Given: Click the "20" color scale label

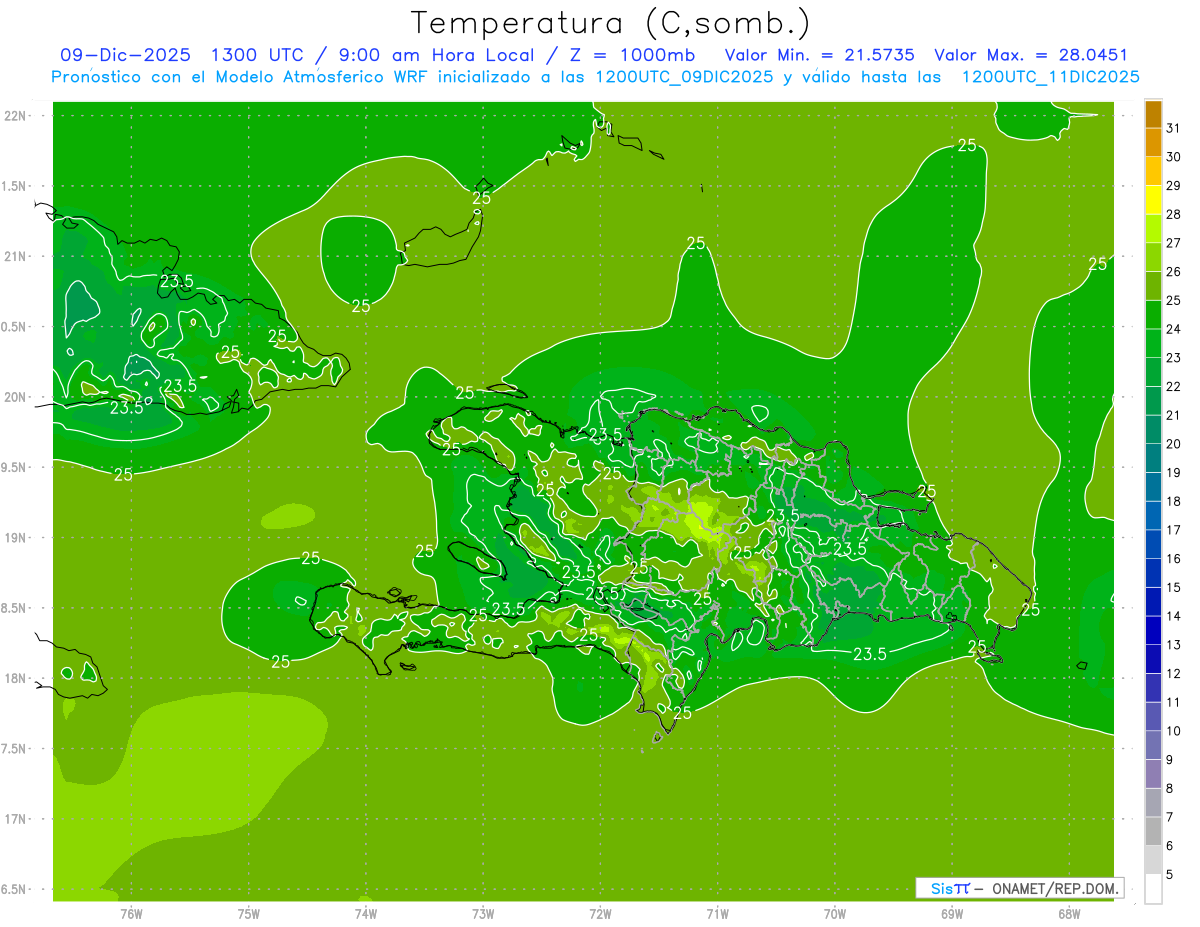Looking at the screenshot, I should pos(1174,444).
